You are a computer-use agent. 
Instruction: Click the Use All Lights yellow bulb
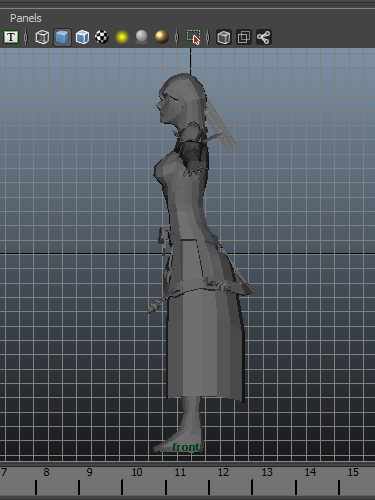click(x=122, y=37)
